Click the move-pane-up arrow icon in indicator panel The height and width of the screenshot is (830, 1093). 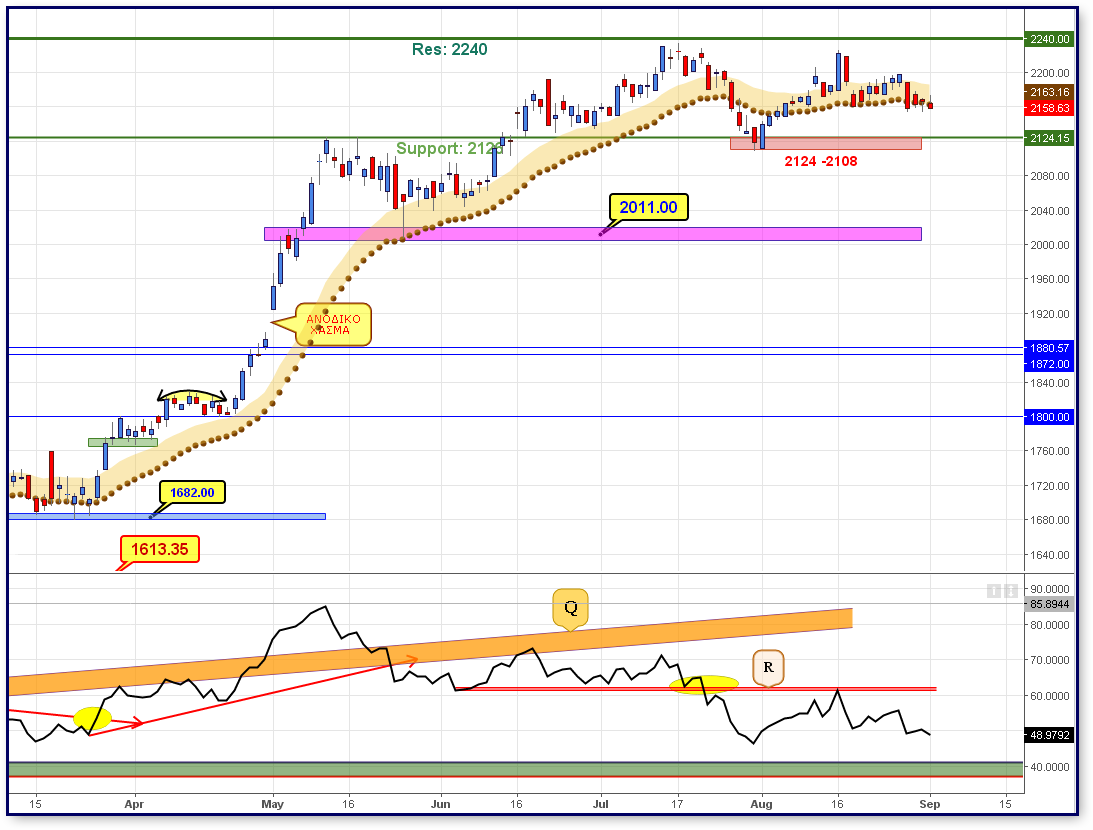pos(994,591)
